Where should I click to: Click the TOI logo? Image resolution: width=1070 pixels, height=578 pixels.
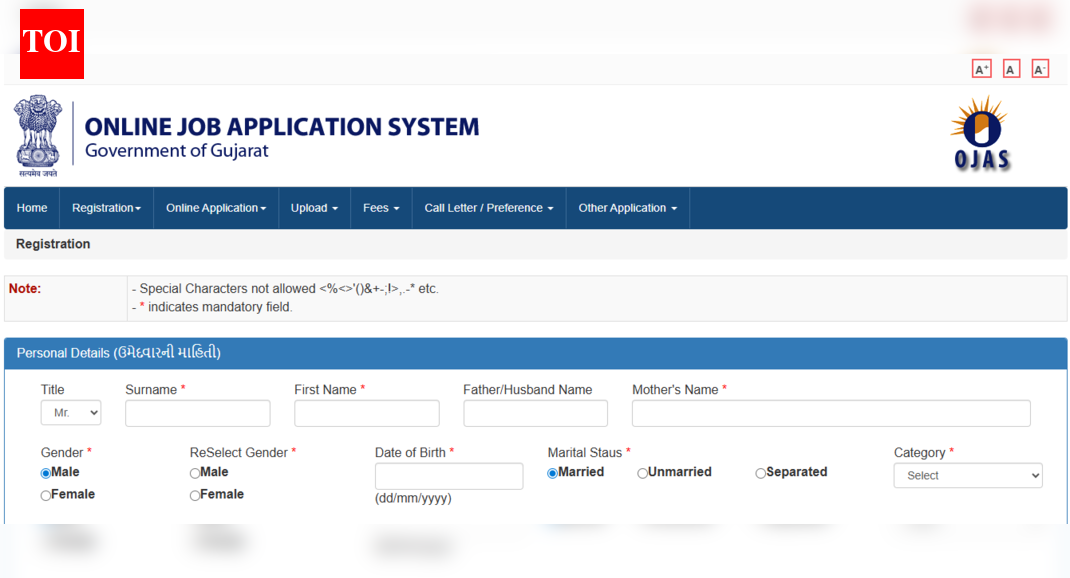click(51, 44)
